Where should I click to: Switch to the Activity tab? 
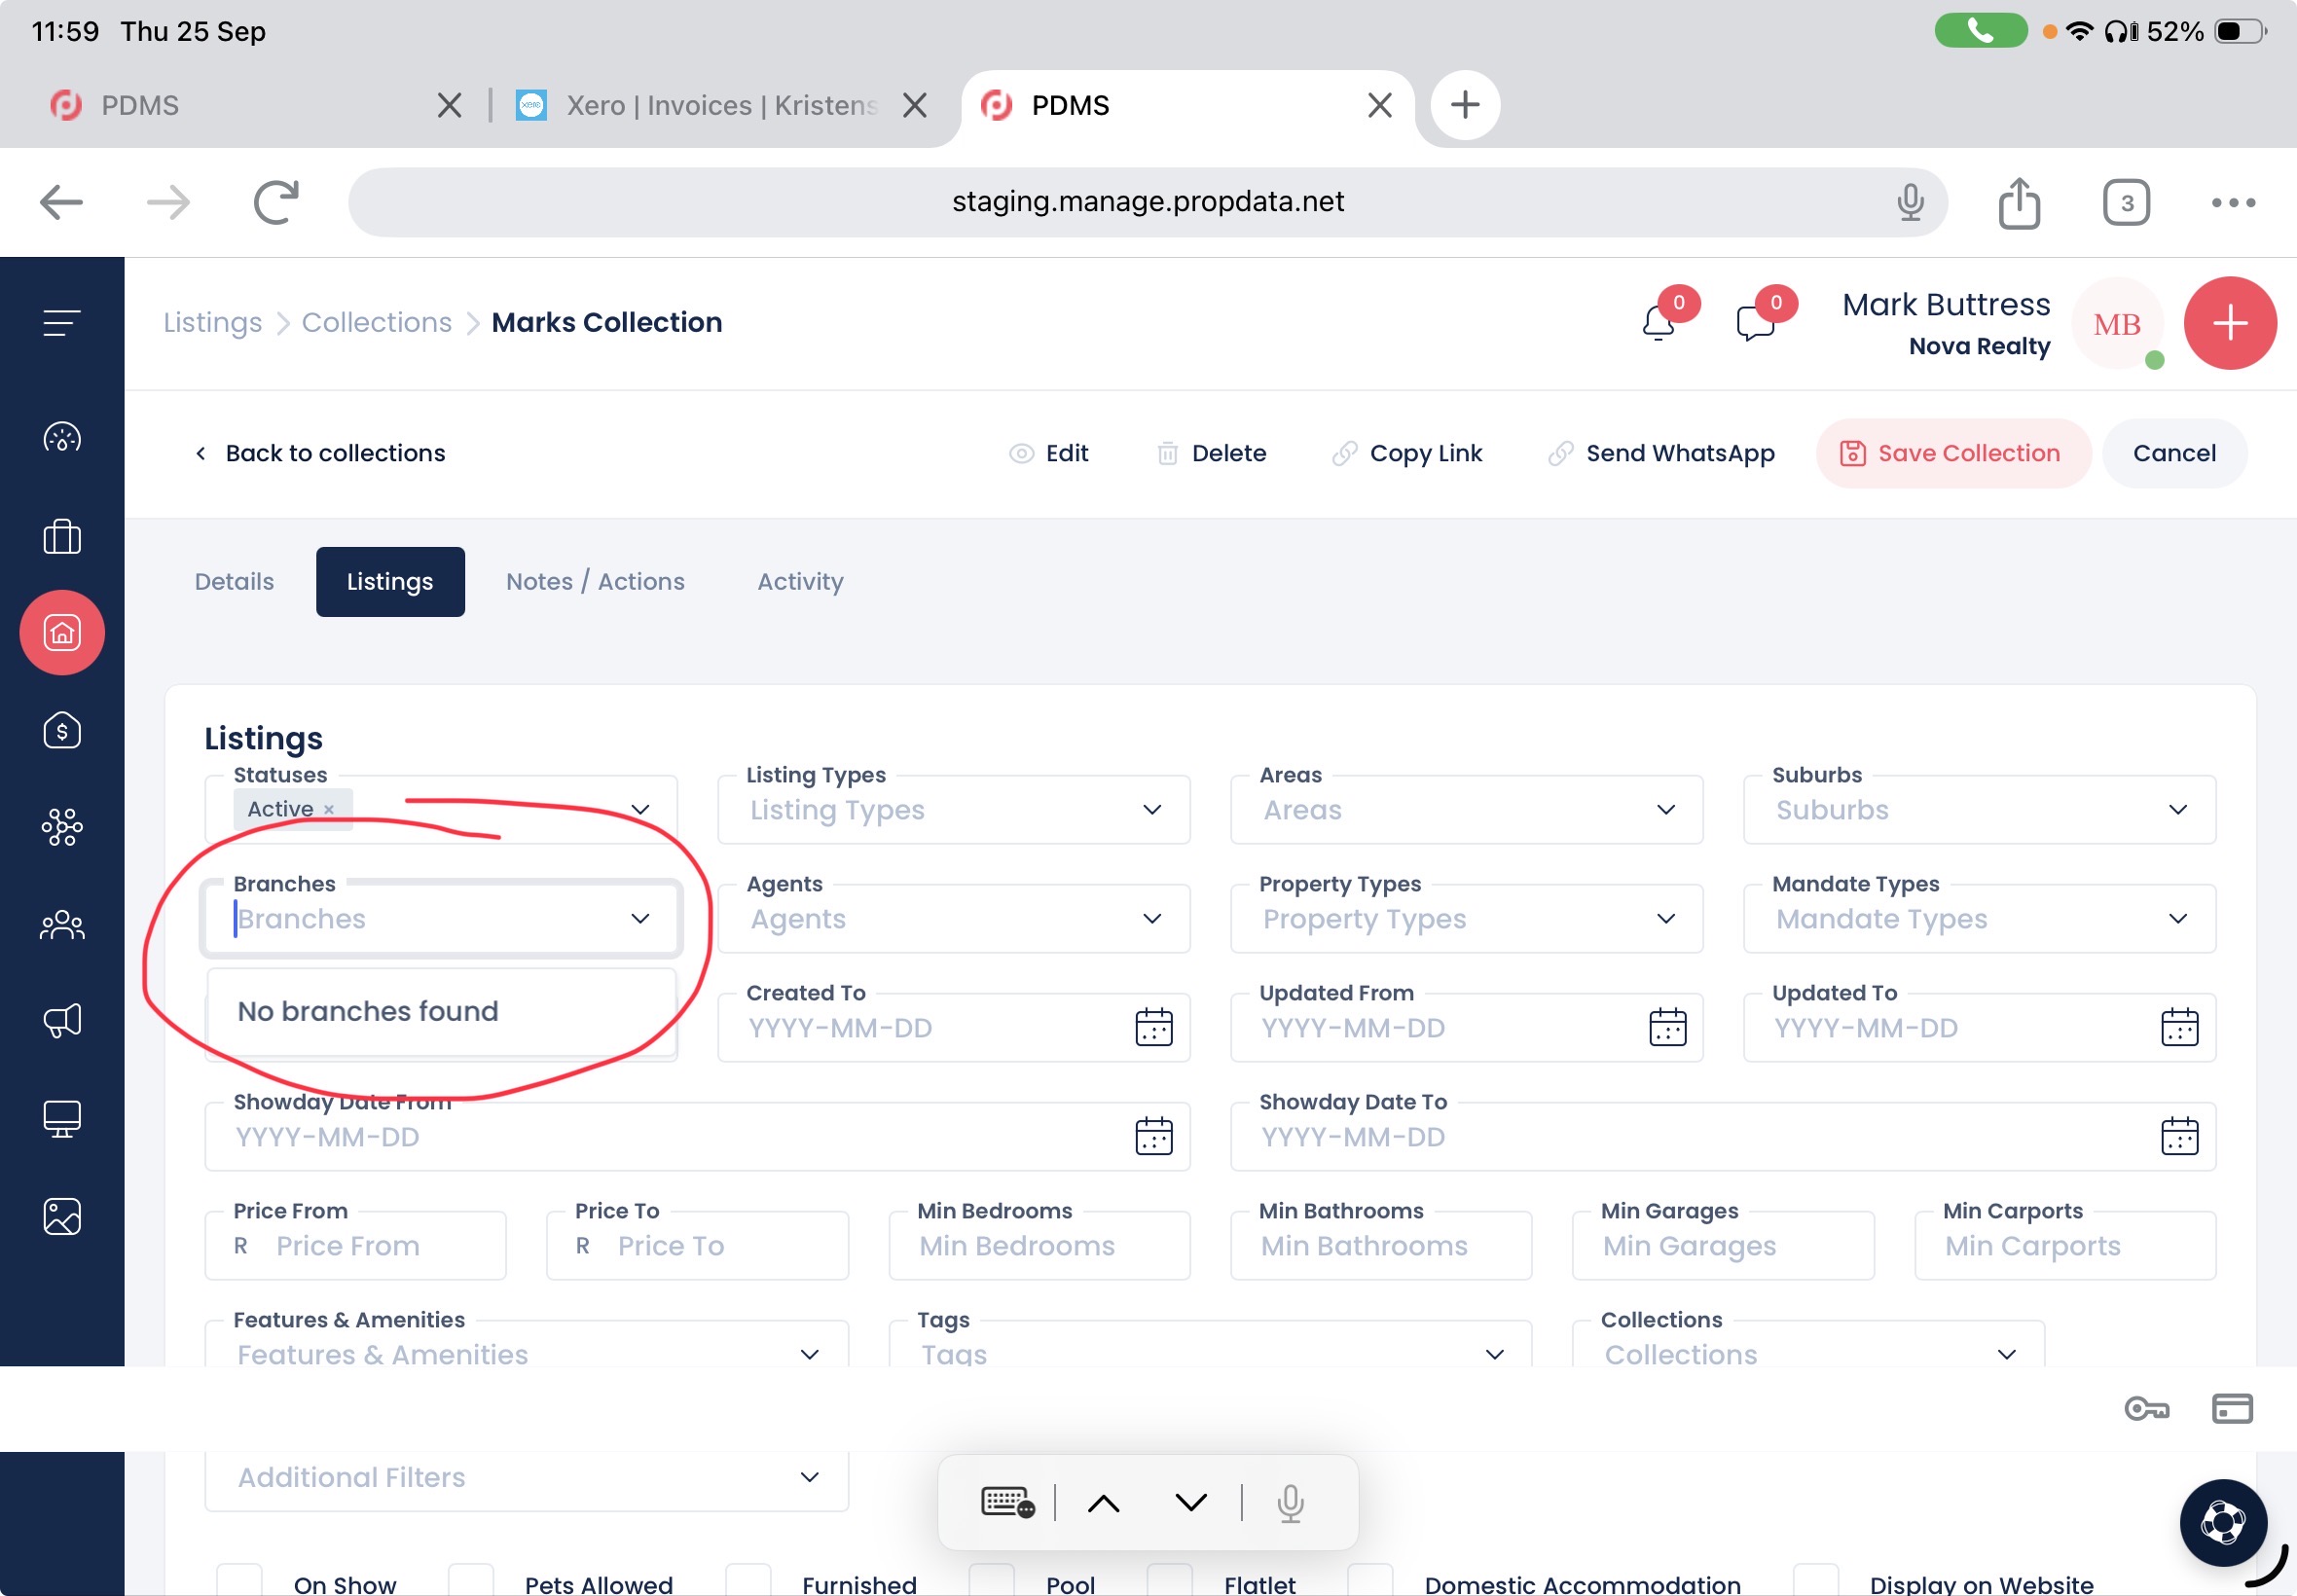tap(800, 582)
